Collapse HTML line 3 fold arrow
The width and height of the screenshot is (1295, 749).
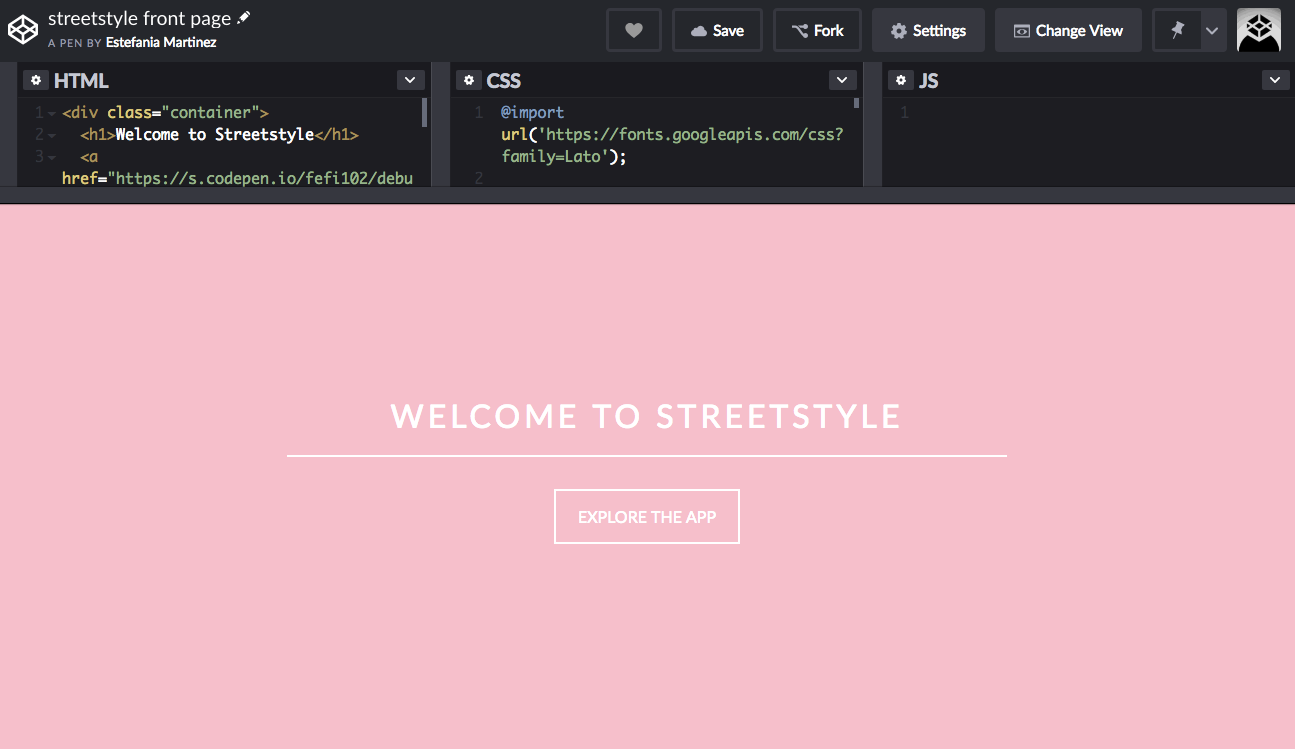[x=51, y=157]
